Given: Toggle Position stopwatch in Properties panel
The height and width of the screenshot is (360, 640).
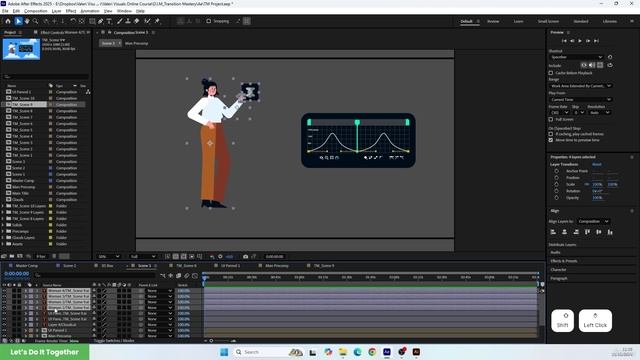Looking at the screenshot, I should (556, 178).
